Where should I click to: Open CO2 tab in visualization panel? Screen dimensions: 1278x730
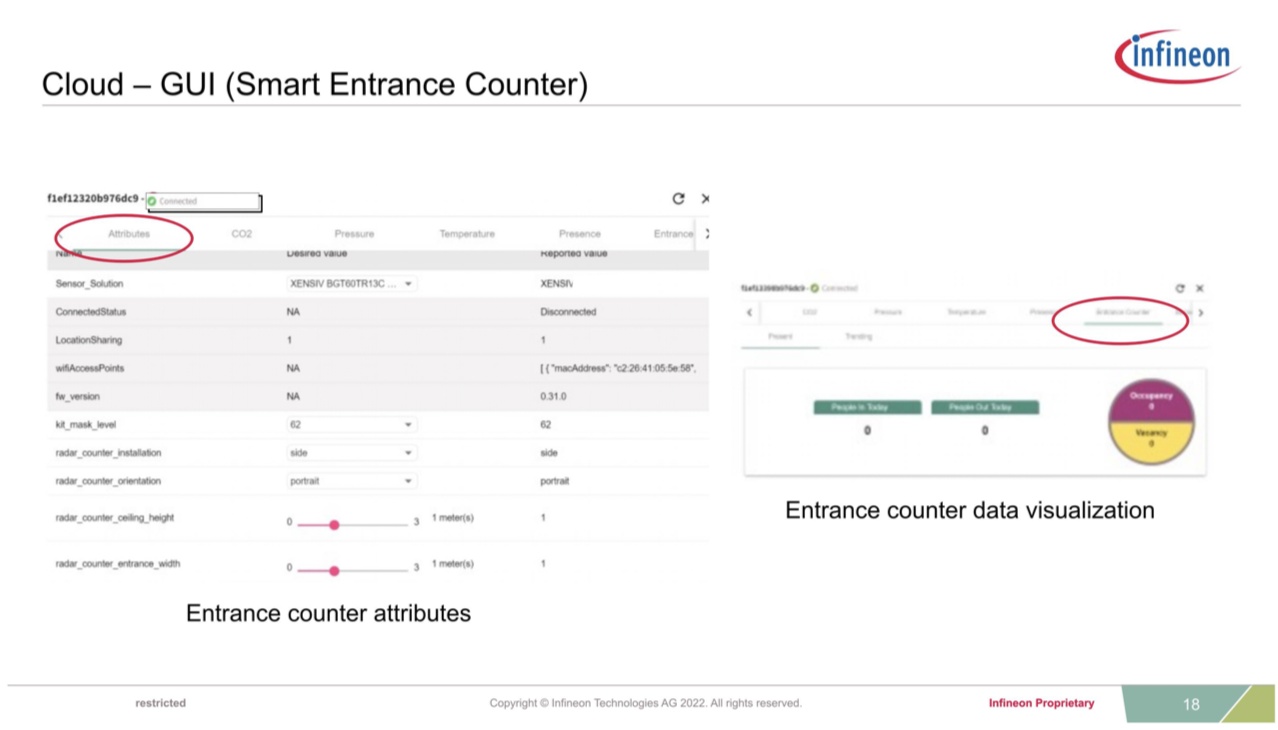click(x=810, y=313)
